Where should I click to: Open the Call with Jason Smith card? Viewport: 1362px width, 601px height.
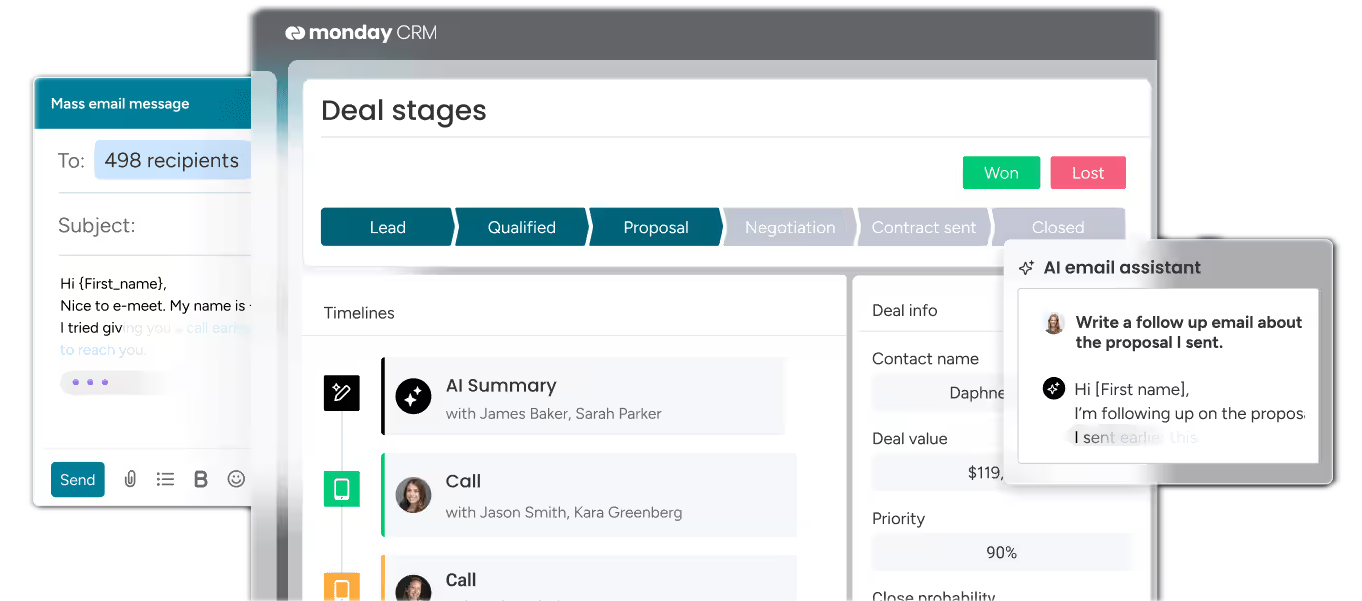589,495
